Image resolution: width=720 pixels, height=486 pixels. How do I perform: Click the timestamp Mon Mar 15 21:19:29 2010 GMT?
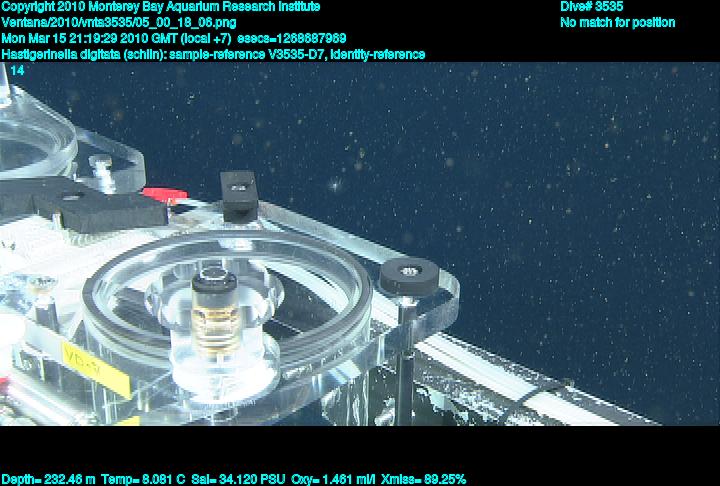[x=90, y=39]
